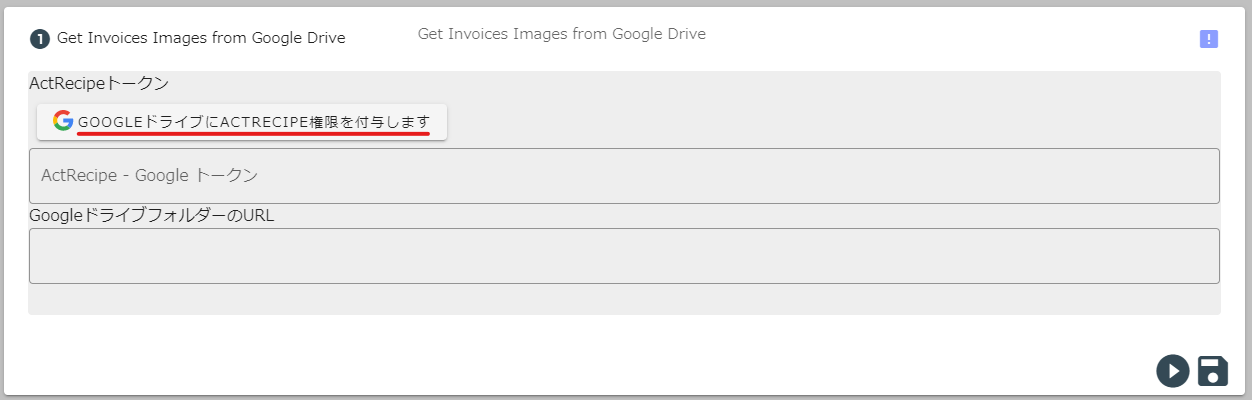Activate the empty Drive folder URL field
This screenshot has height=400, width=1252.
coord(624,256)
